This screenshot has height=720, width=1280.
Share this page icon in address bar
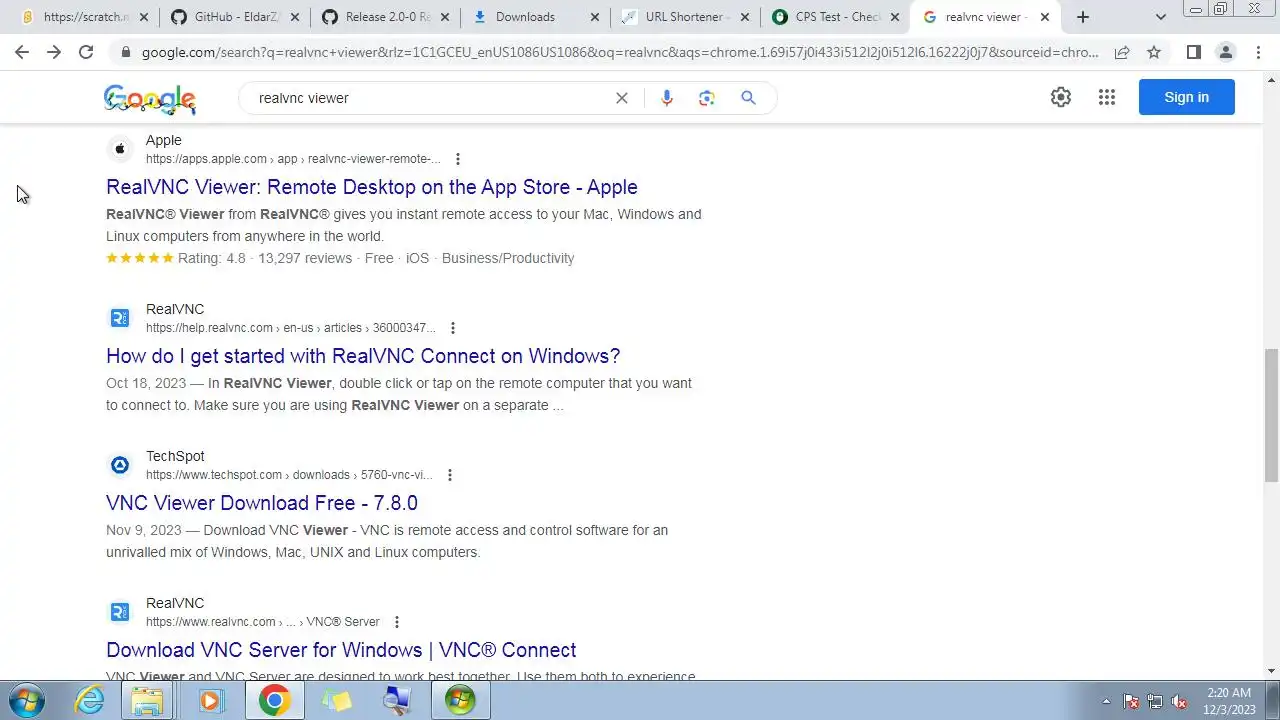pos(1122,52)
